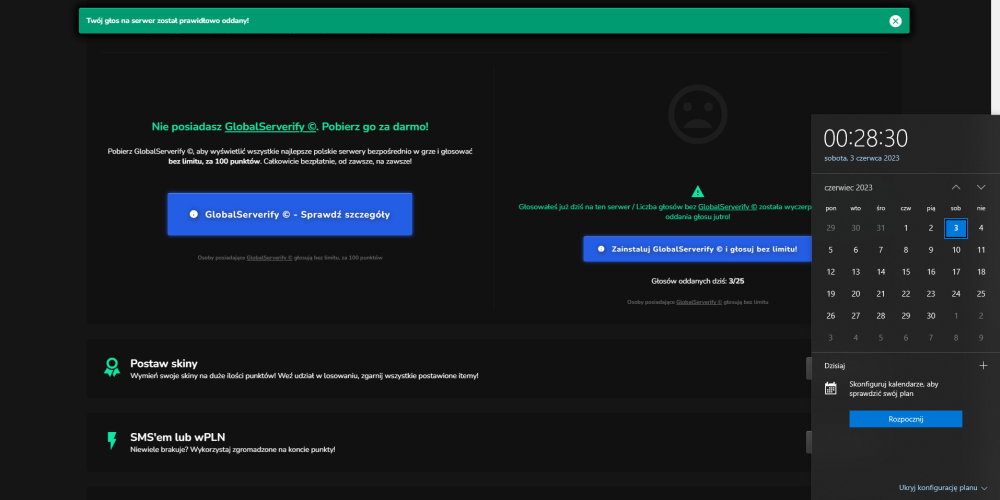The height and width of the screenshot is (500, 1000).
Task: Select June 10 in the calendar
Action: 956,249
